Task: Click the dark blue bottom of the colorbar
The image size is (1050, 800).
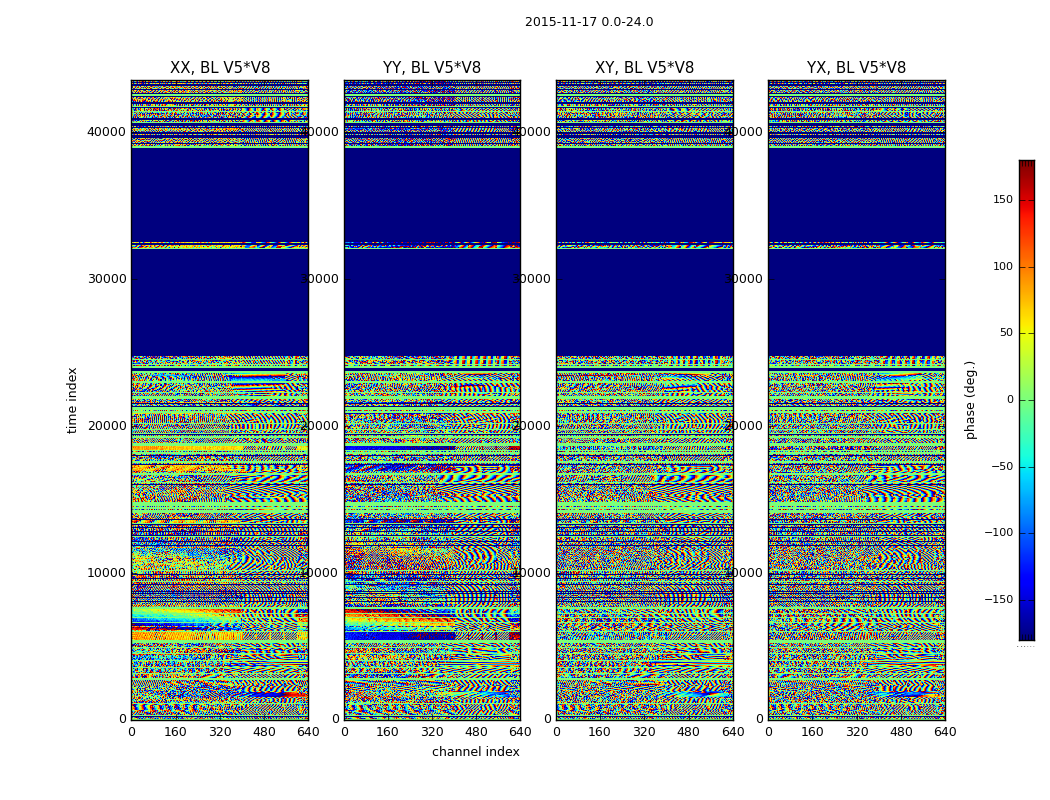Action: 1026,634
